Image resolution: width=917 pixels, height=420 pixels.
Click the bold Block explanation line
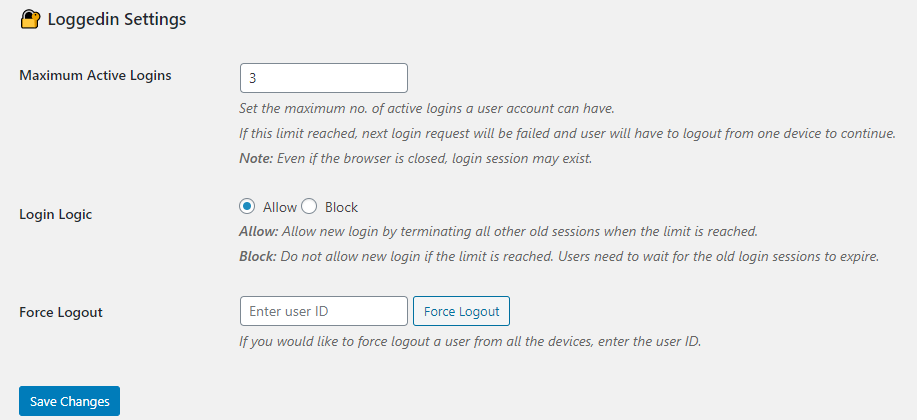point(560,257)
